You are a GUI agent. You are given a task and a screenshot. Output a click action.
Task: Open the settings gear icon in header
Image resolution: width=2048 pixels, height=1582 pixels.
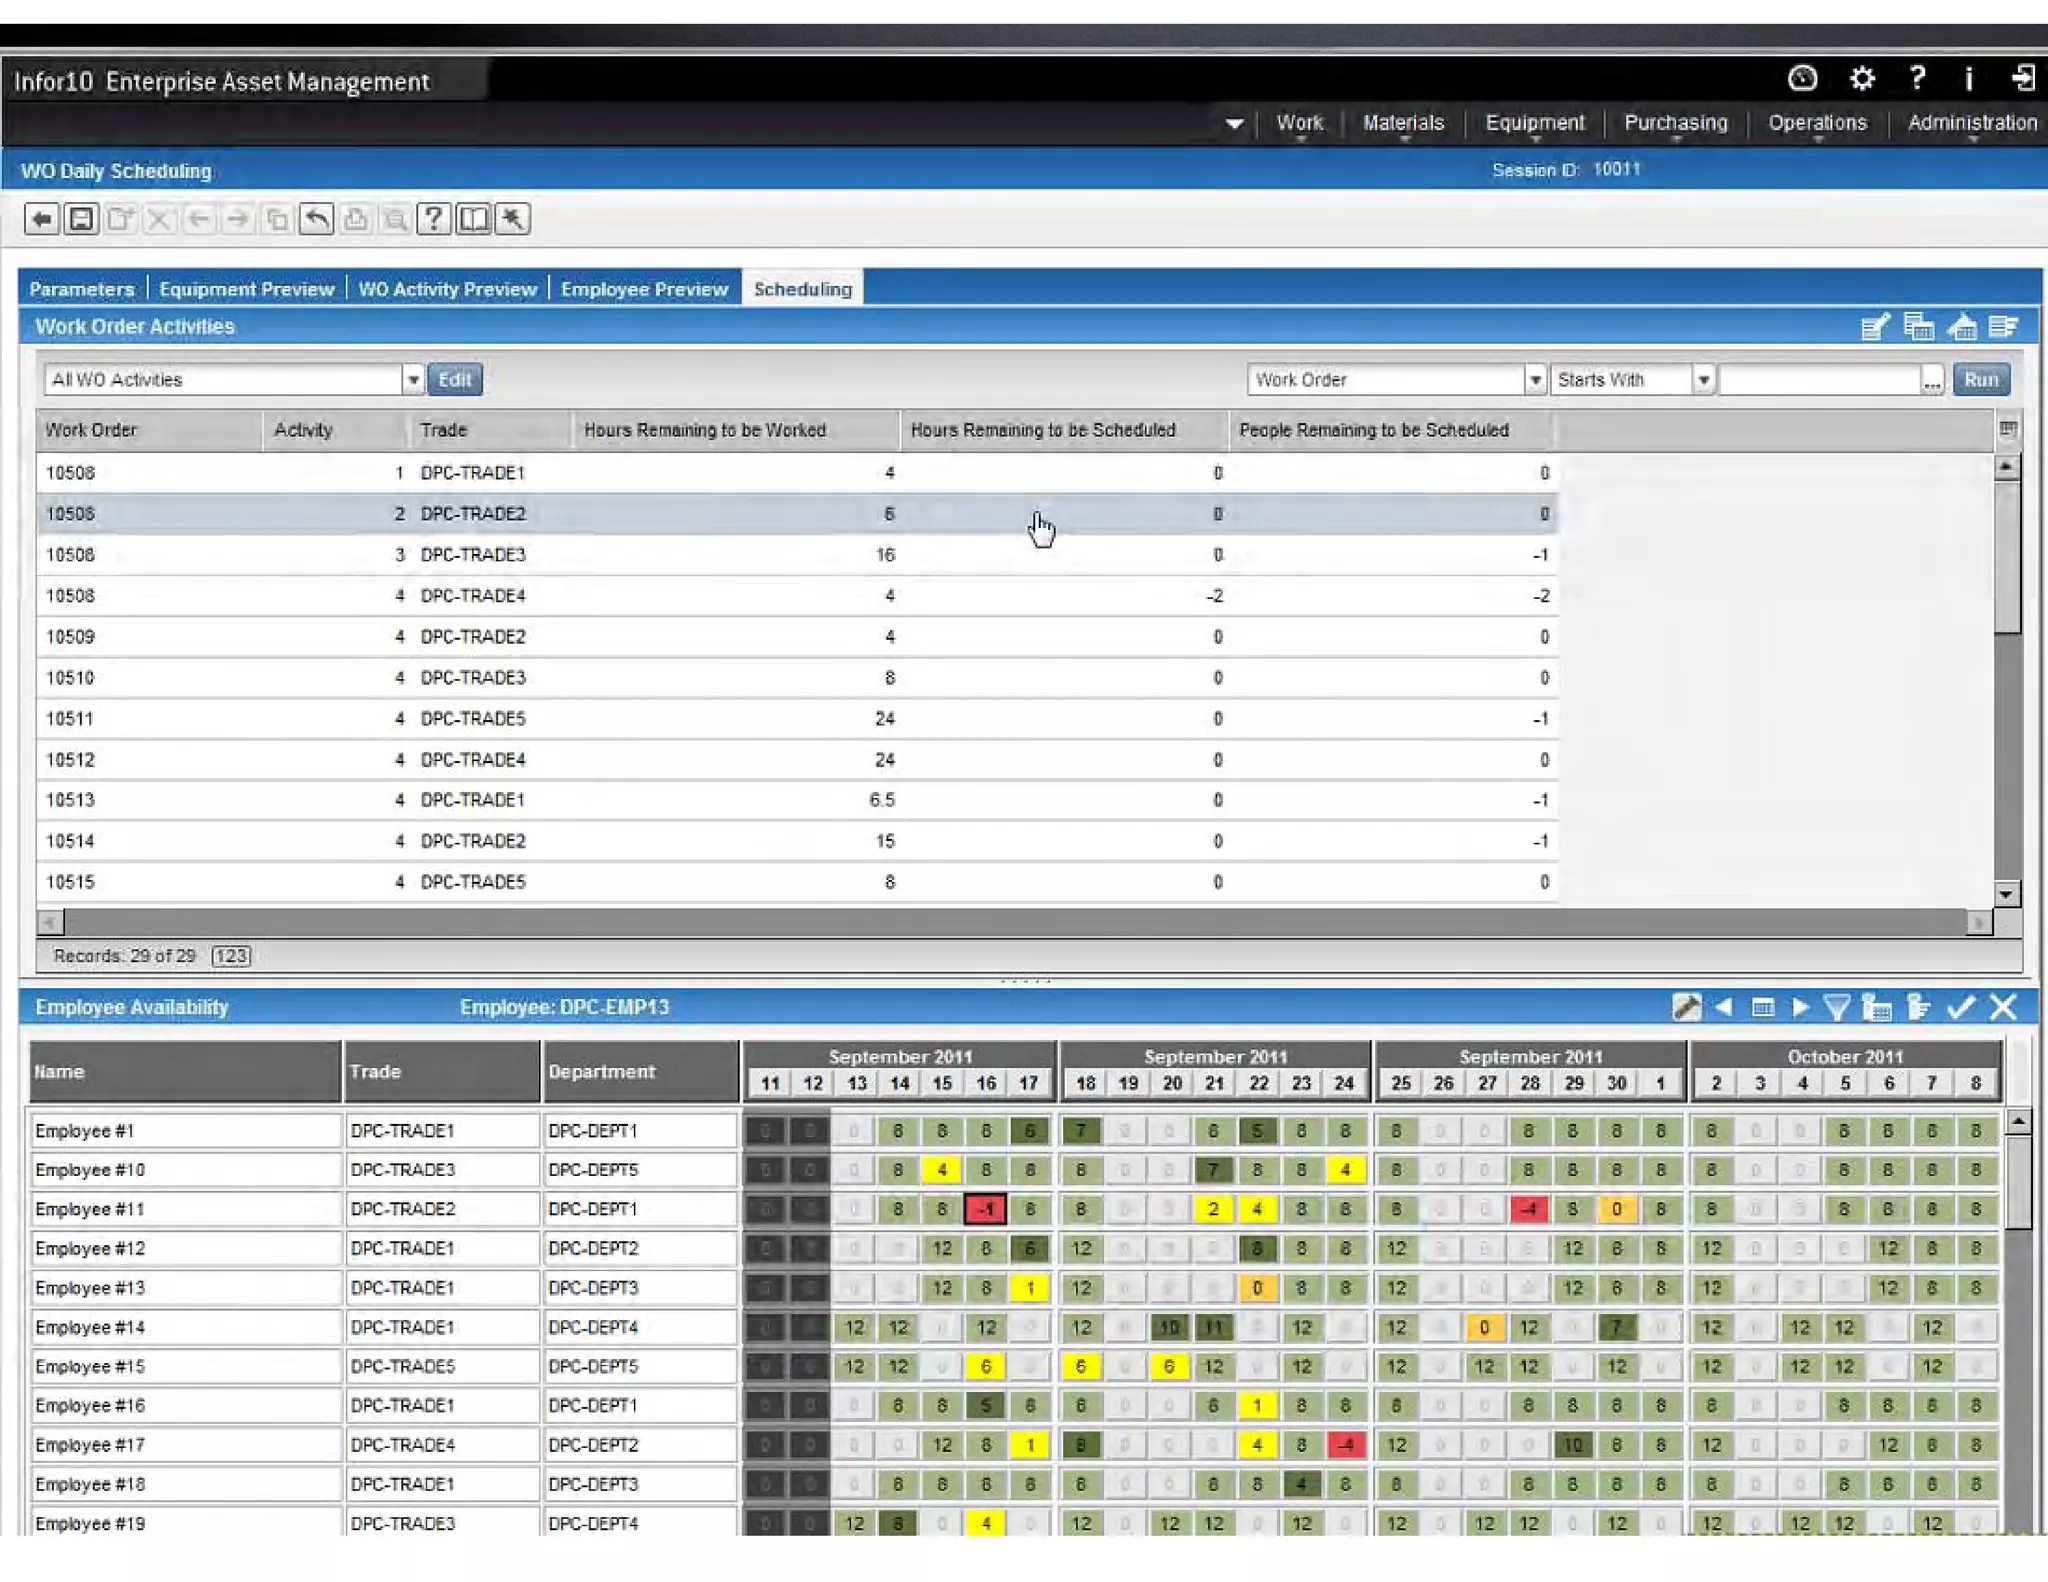(x=1861, y=78)
